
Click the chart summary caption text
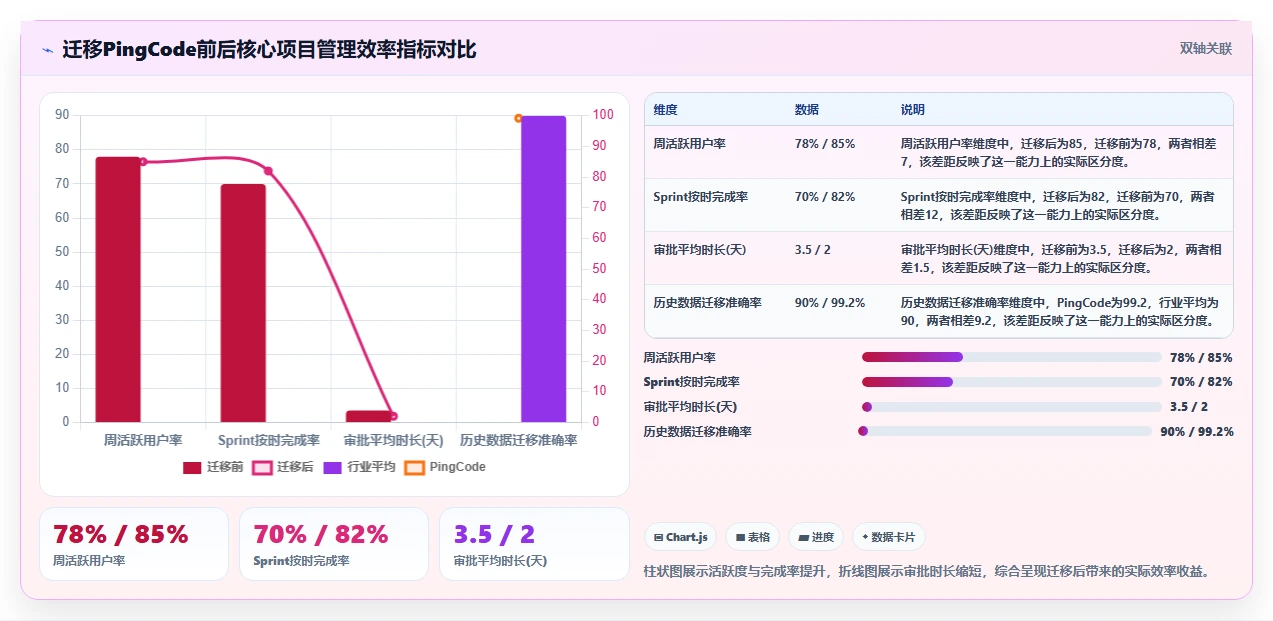click(x=927, y=571)
